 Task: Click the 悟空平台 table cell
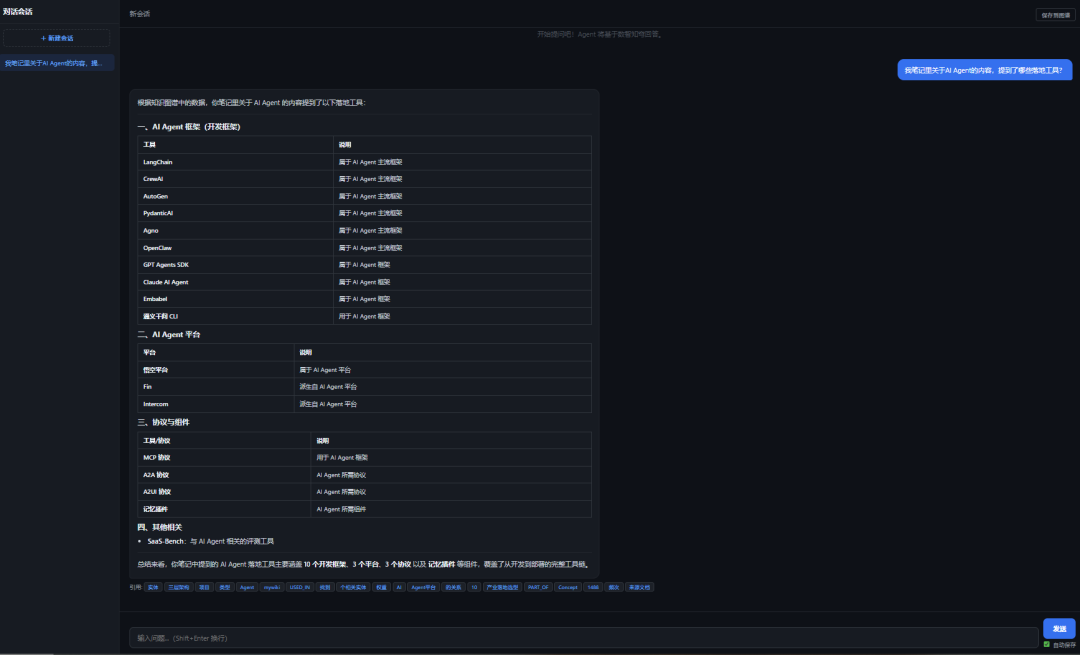(216, 370)
